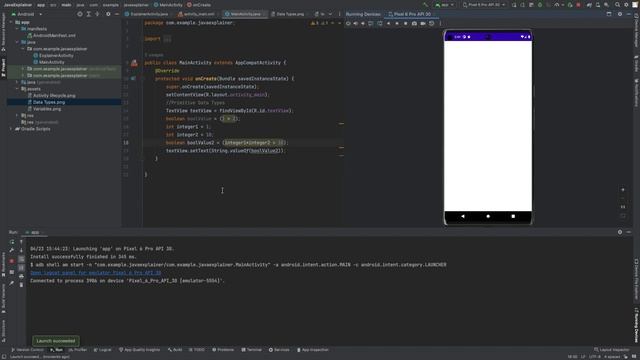The width and height of the screenshot is (640, 360).
Task: Click zoom in plus on emulator panel
Action: pyautogui.click(x=623, y=190)
